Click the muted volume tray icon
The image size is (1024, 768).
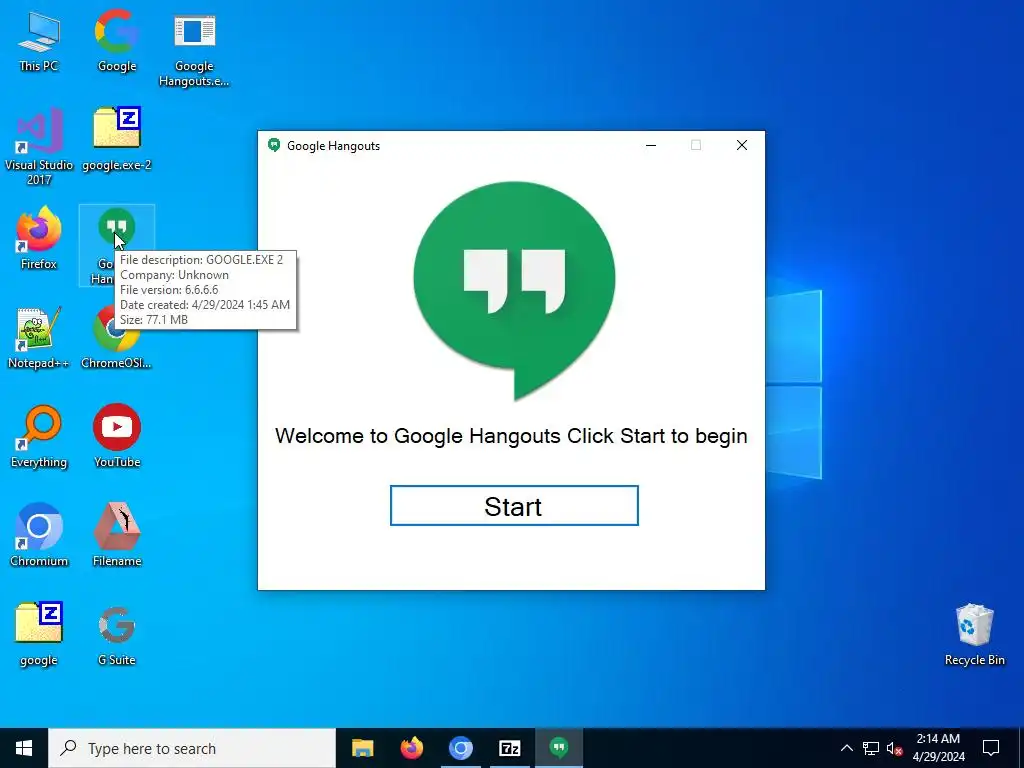[x=894, y=748]
